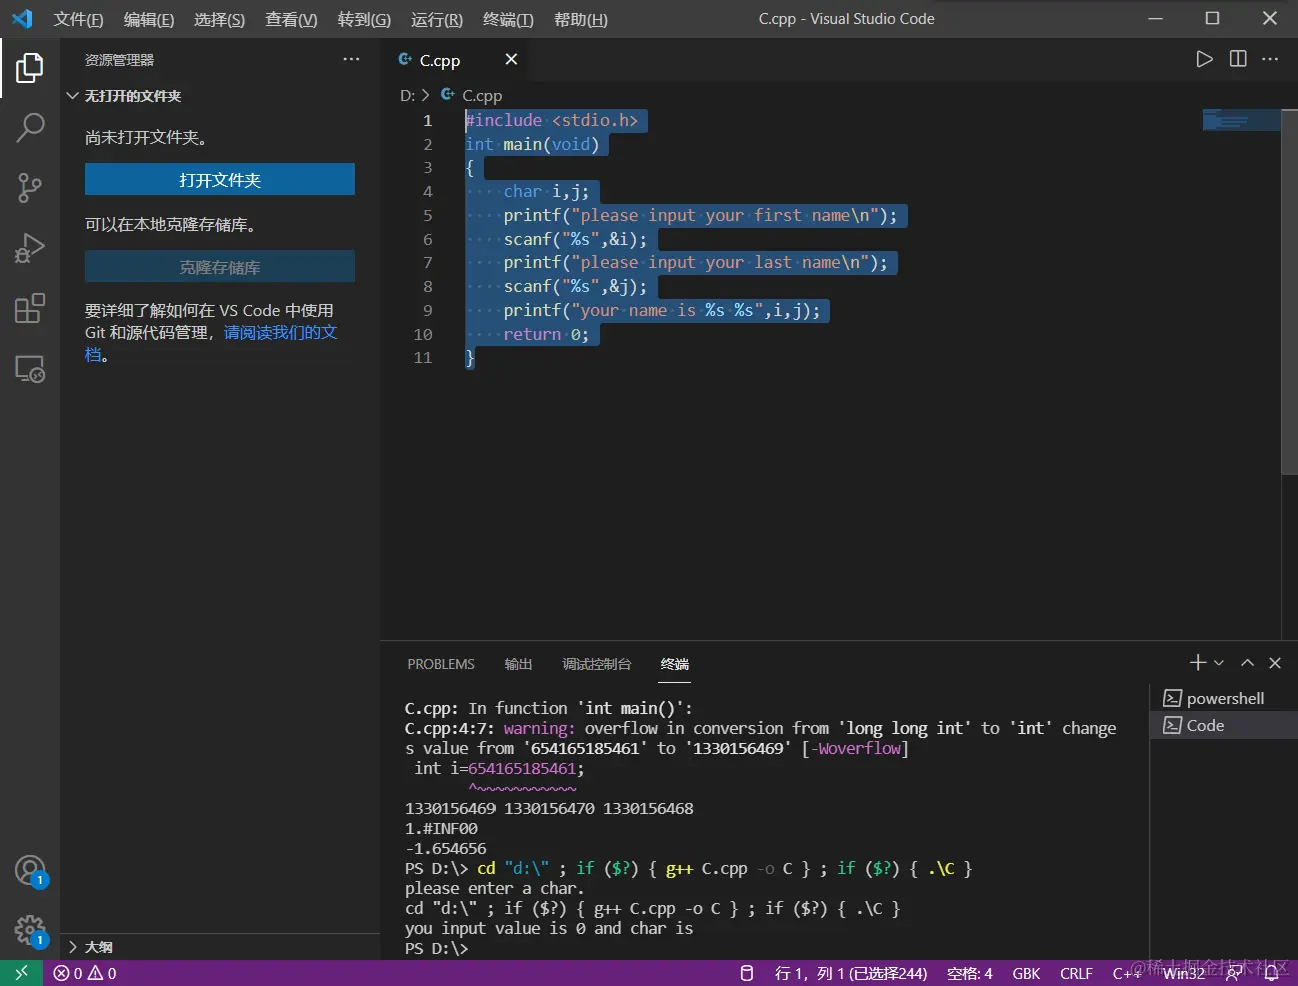Open the Explorer view in activity bar

(x=30, y=68)
